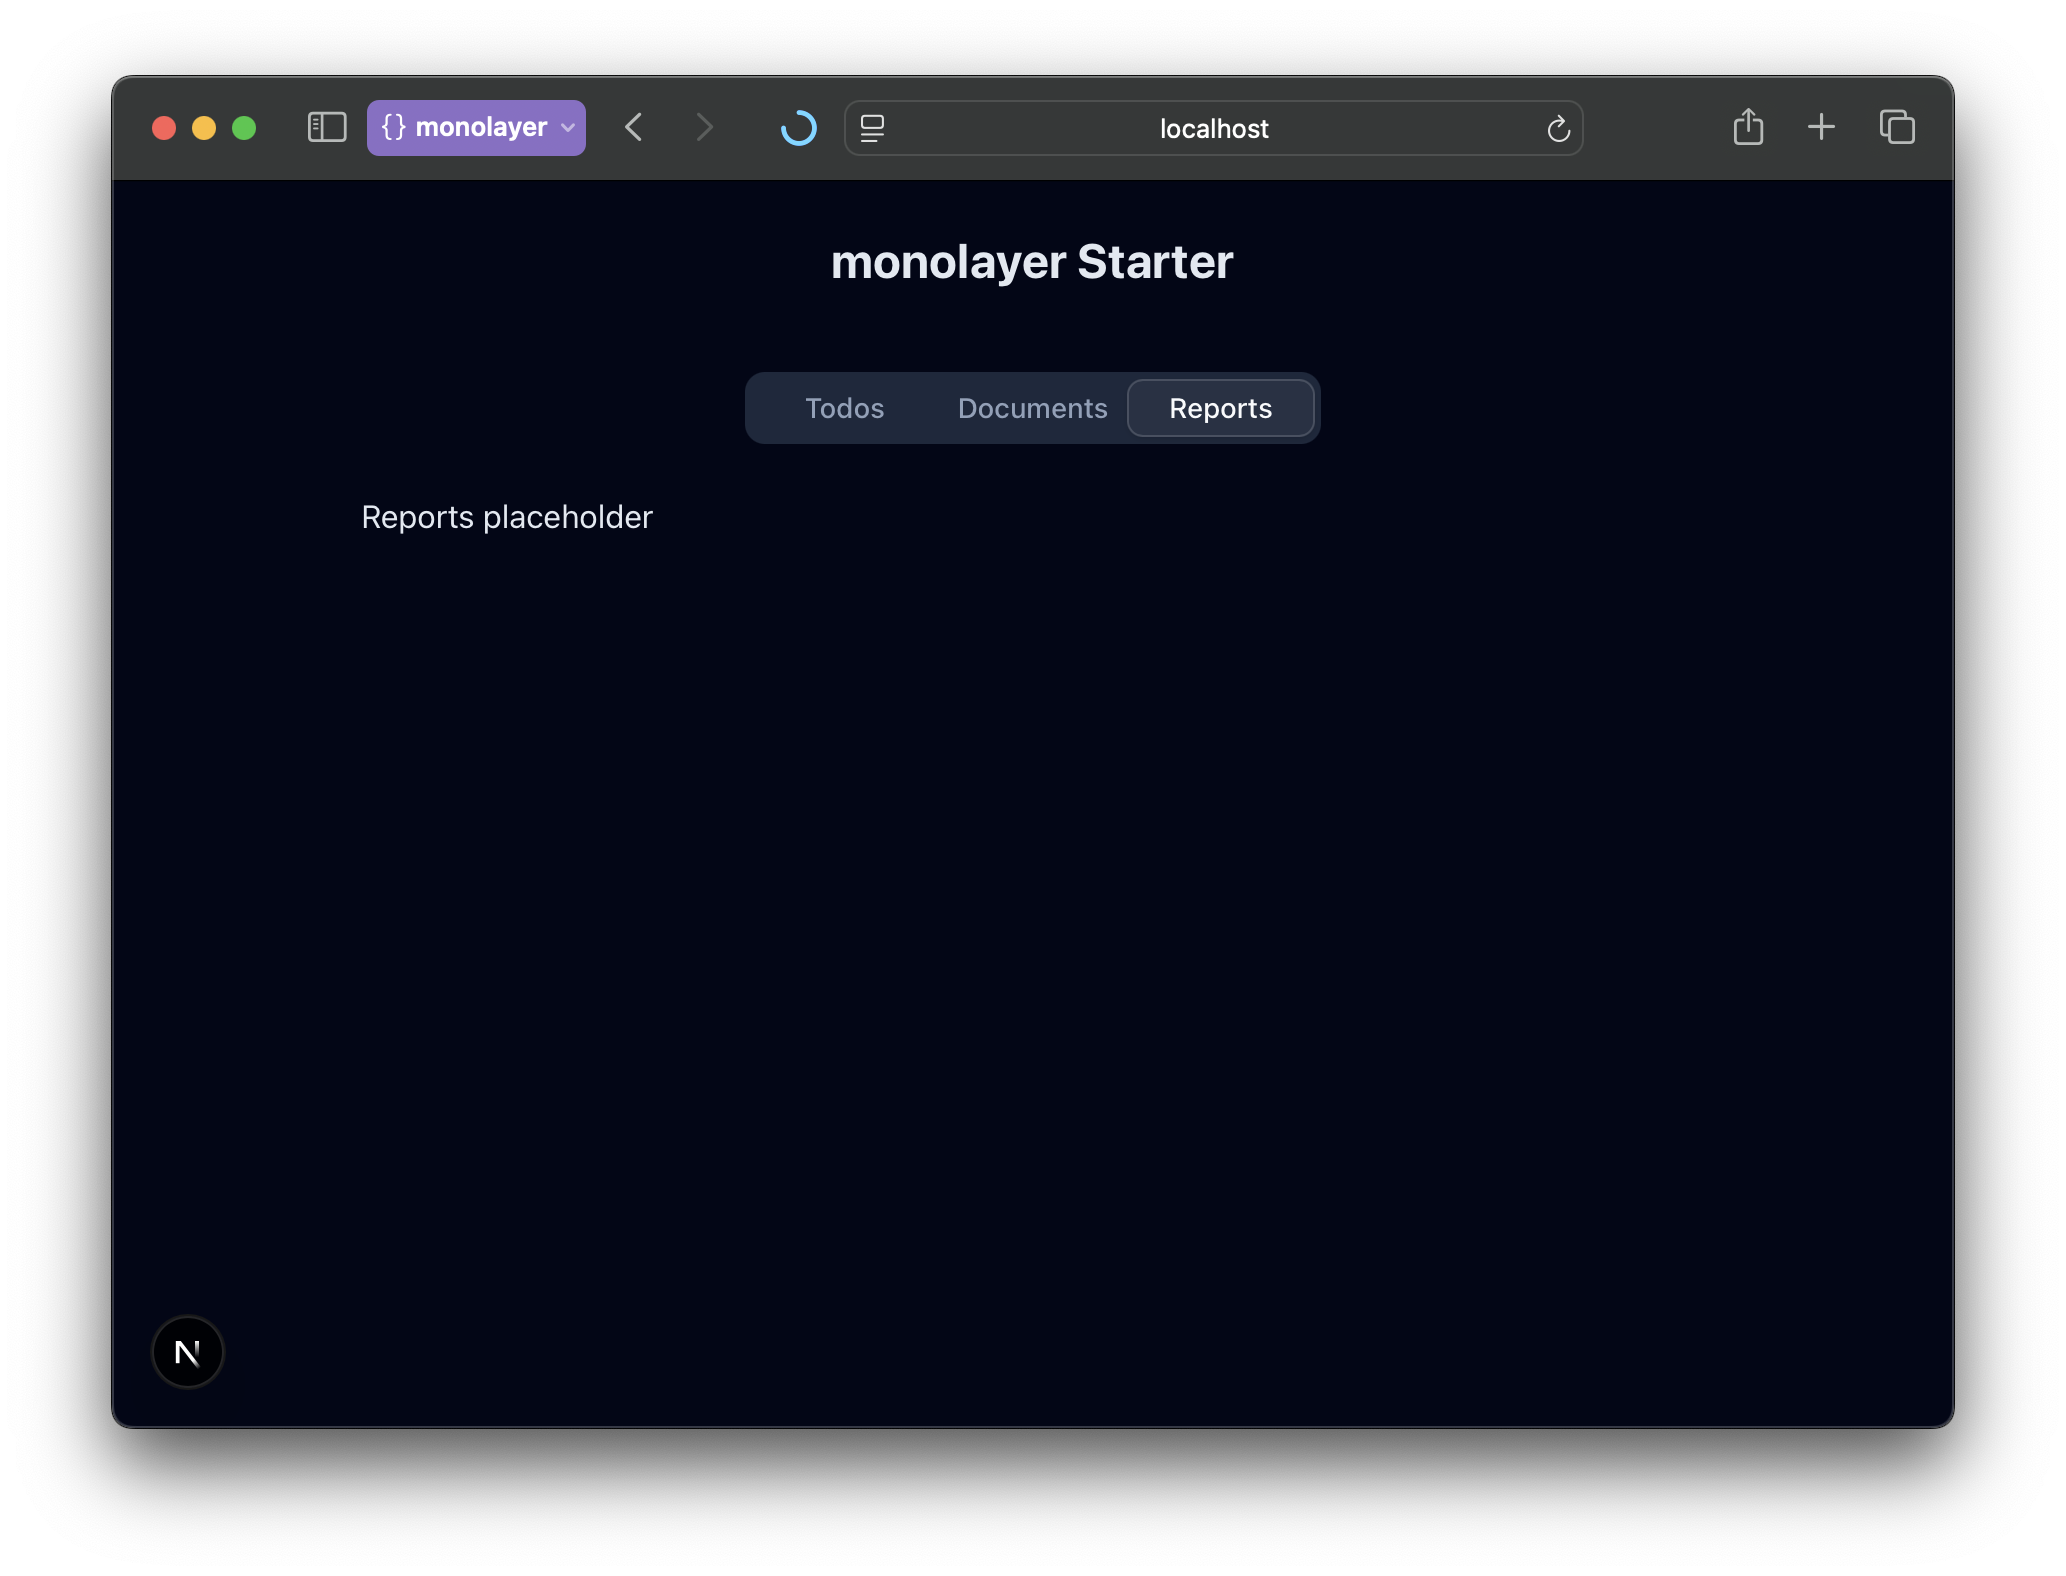Open the Share menu
The image size is (2066, 1576).
click(1748, 127)
